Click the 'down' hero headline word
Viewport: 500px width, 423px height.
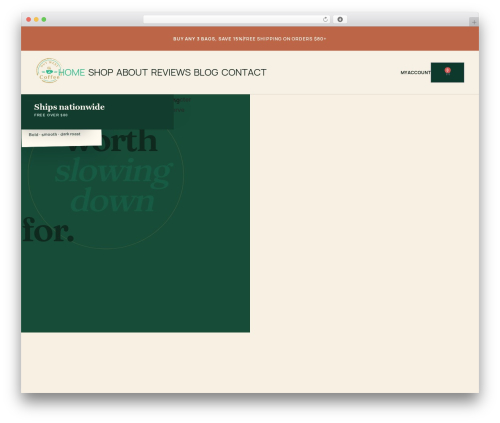[112, 201]
